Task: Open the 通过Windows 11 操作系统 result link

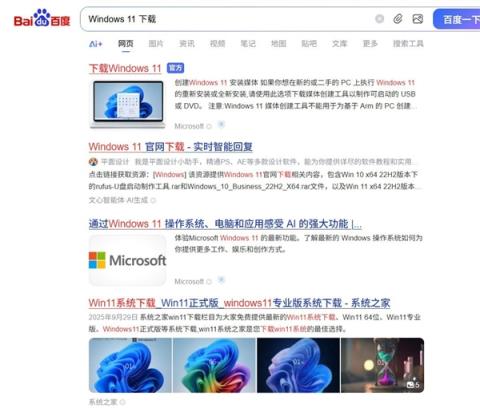Action: 225,224
